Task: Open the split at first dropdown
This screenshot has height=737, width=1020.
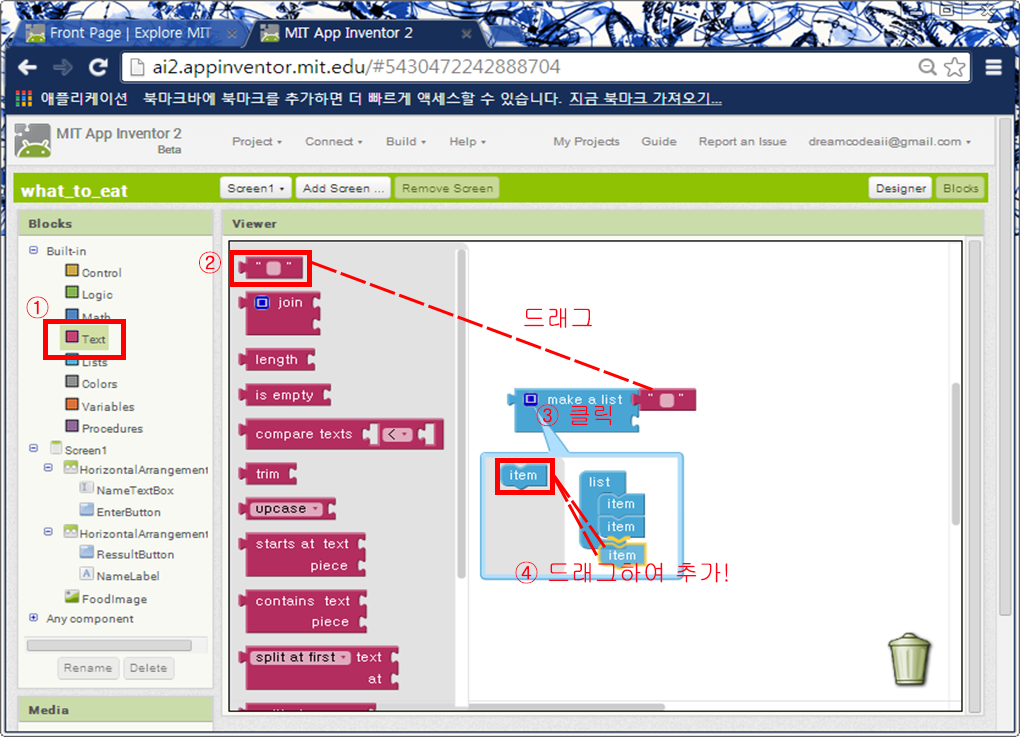Action: 301,657
